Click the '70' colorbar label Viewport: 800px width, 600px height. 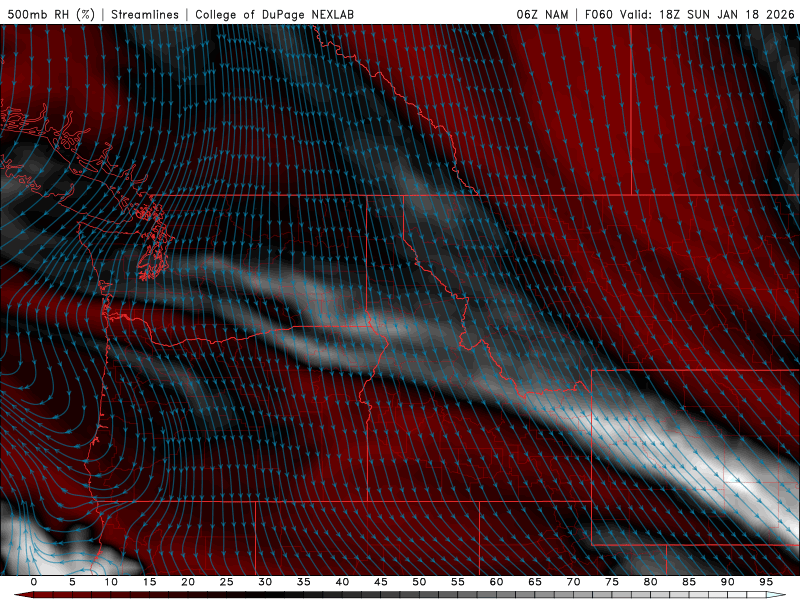(573, 582)
